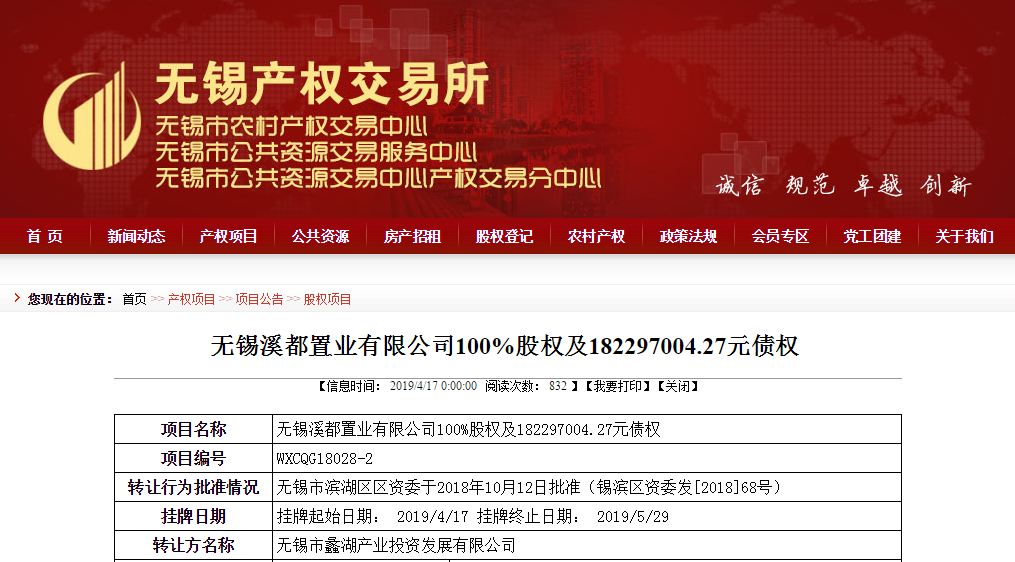The image size is (1015, 562).
Task: Open the 关于我们 navigation item
Action: click(x=964, y=236)
